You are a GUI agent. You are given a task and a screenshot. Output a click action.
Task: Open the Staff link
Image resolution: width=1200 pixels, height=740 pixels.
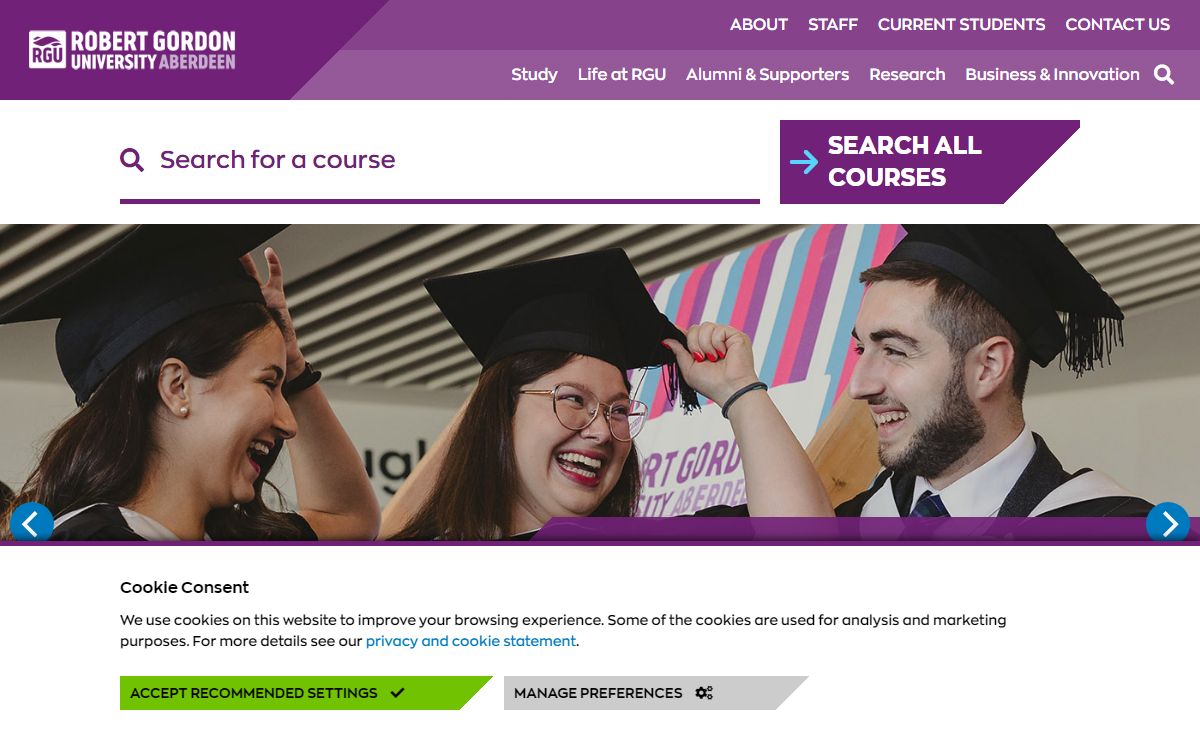tap(833, 25)
